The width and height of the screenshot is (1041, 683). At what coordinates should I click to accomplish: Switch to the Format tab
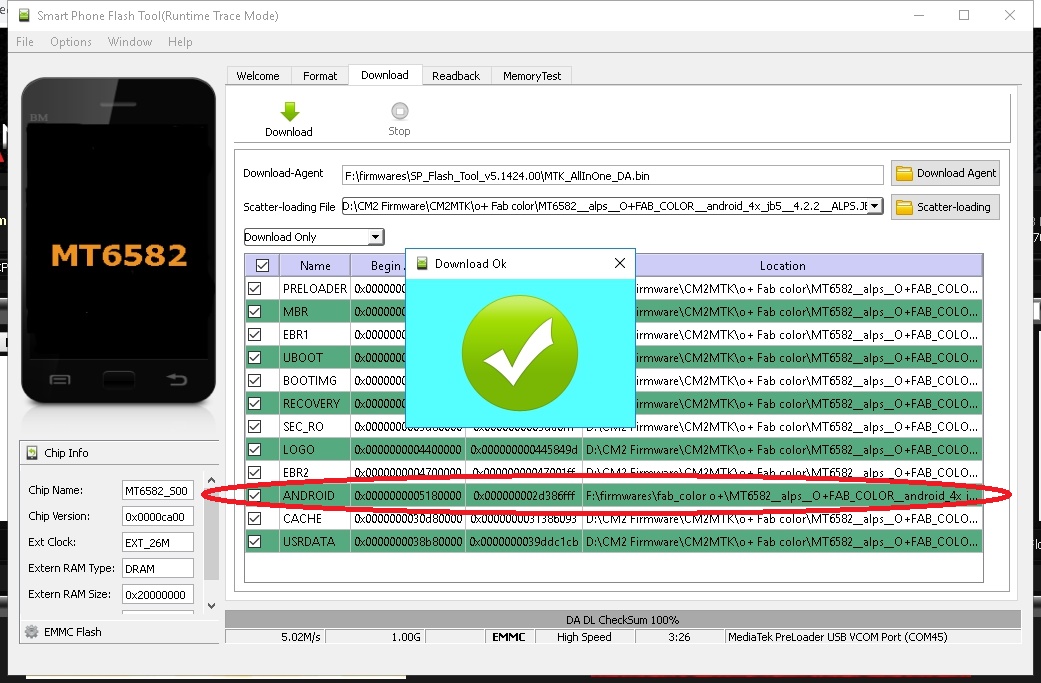320,76
